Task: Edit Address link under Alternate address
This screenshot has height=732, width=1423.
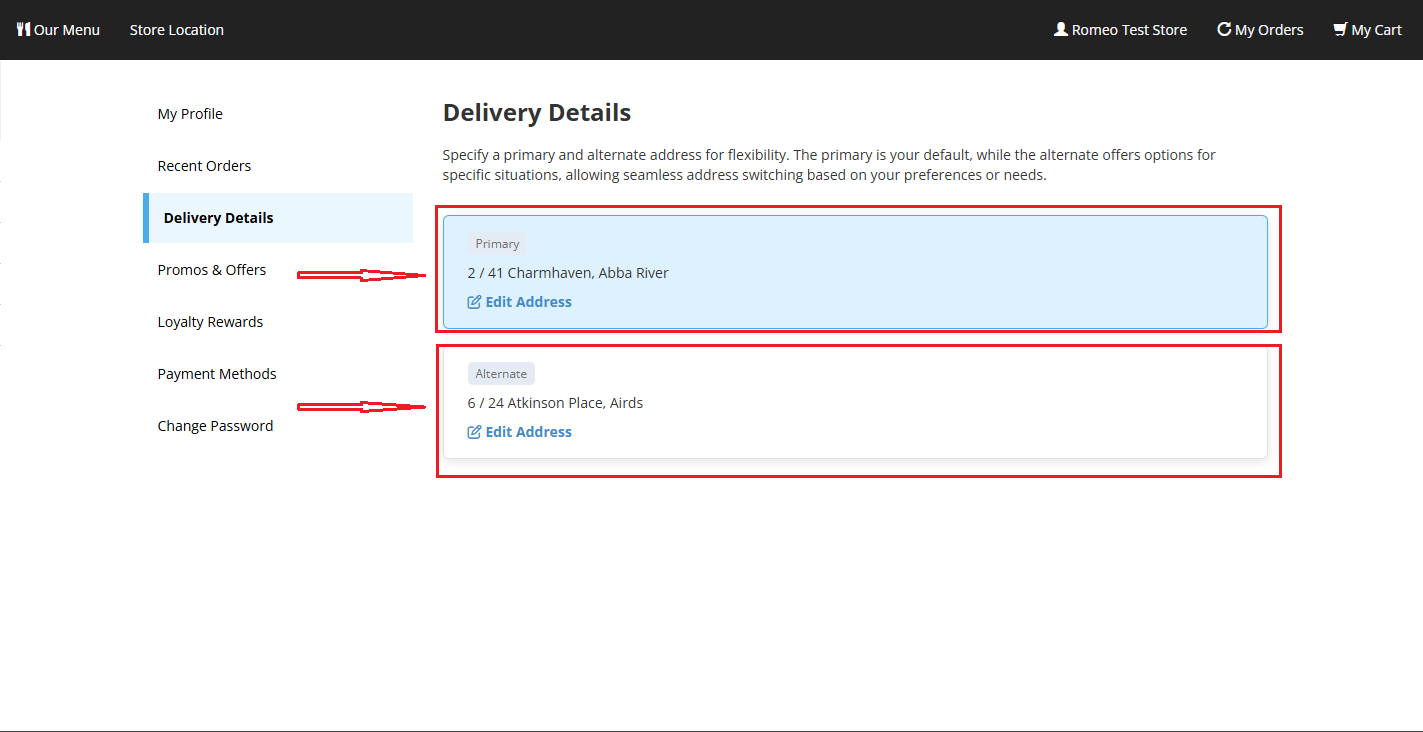Action: [520, 432]
